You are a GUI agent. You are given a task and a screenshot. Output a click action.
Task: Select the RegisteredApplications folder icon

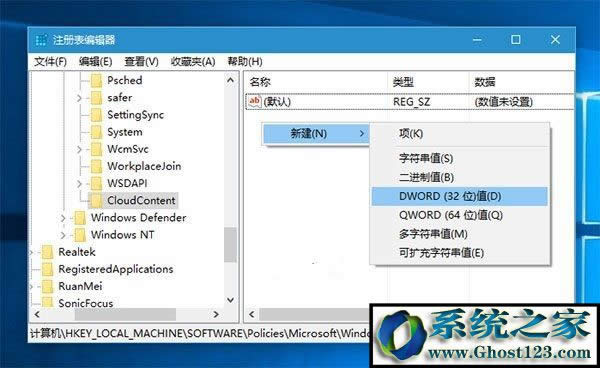point(47,269)
